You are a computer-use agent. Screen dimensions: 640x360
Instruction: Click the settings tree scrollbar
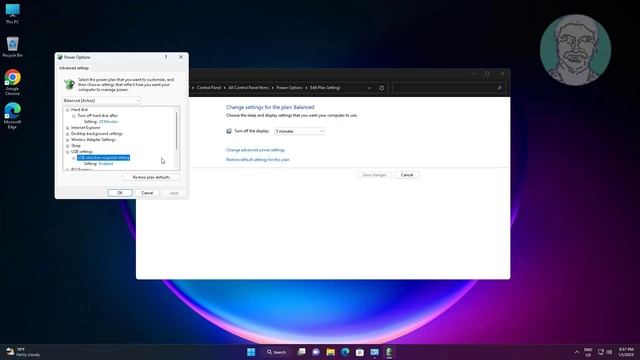tap(177, 131)
